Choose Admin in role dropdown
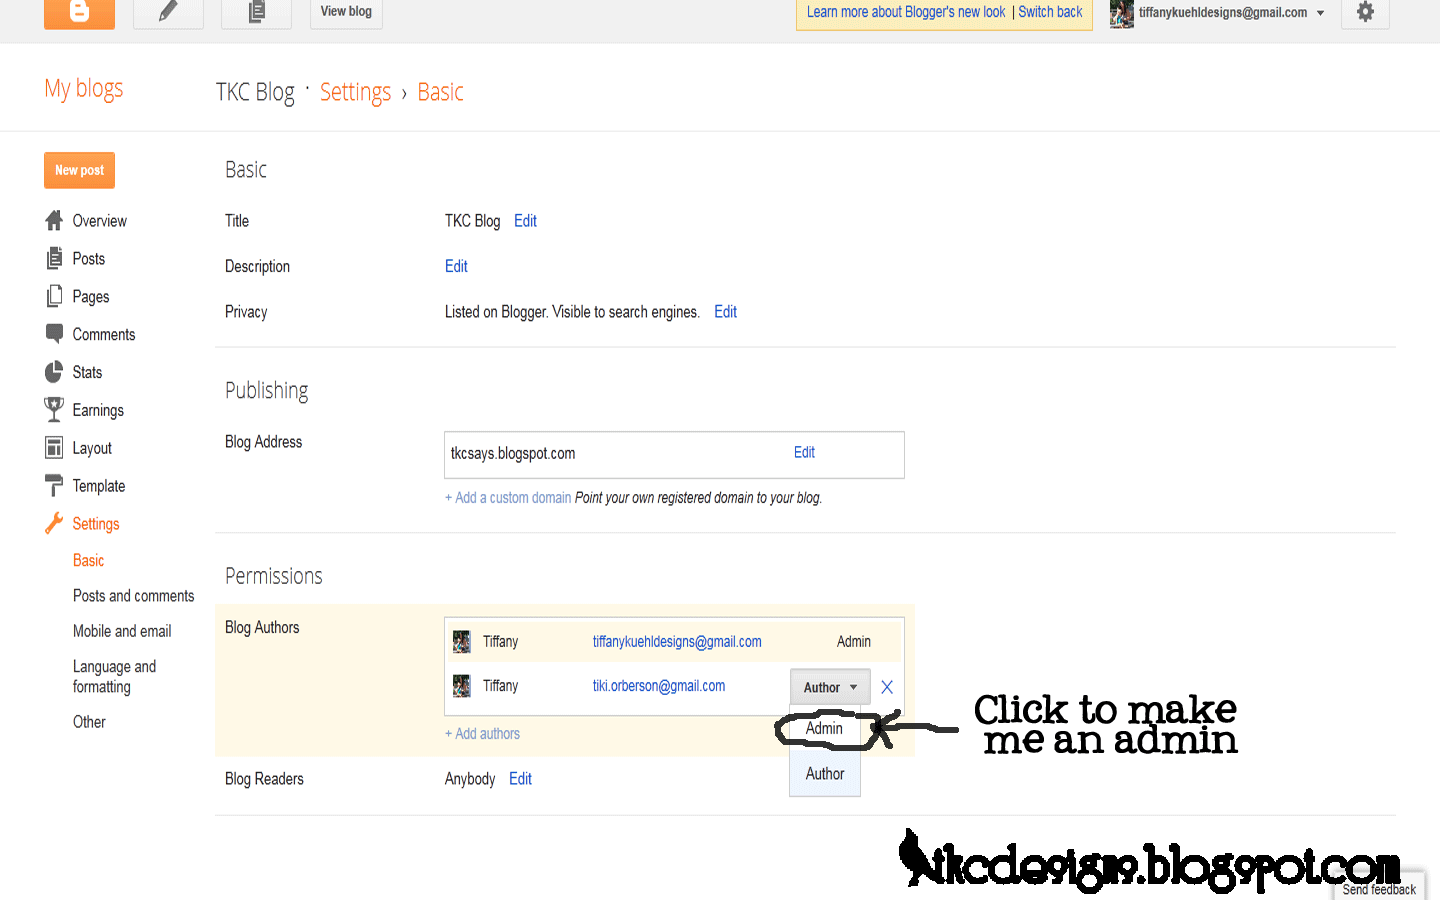The width and height of the screenshot is (1440, 900). click(824, 728)
